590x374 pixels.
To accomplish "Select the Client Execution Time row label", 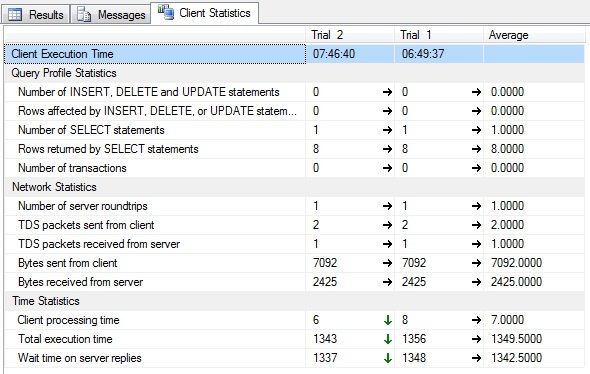I will click(155, 54).
